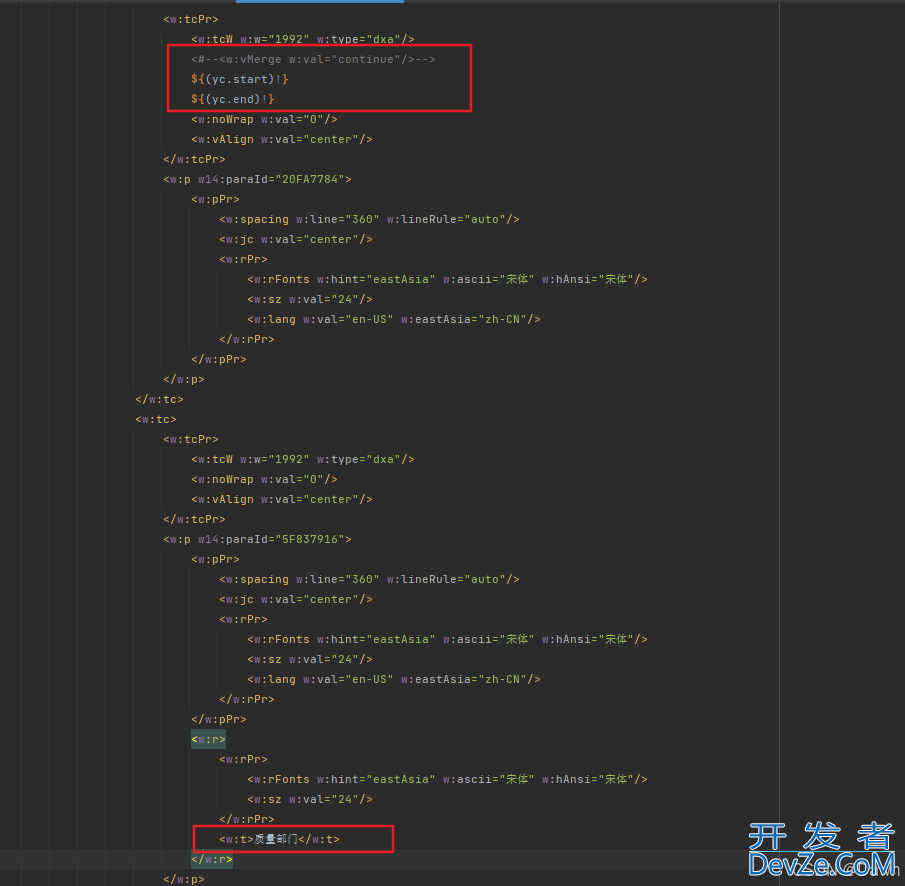Click the commented-out w:vMerge continue line
The height and width of the screenshot is (886, 905).
click(x=313, y=59)
